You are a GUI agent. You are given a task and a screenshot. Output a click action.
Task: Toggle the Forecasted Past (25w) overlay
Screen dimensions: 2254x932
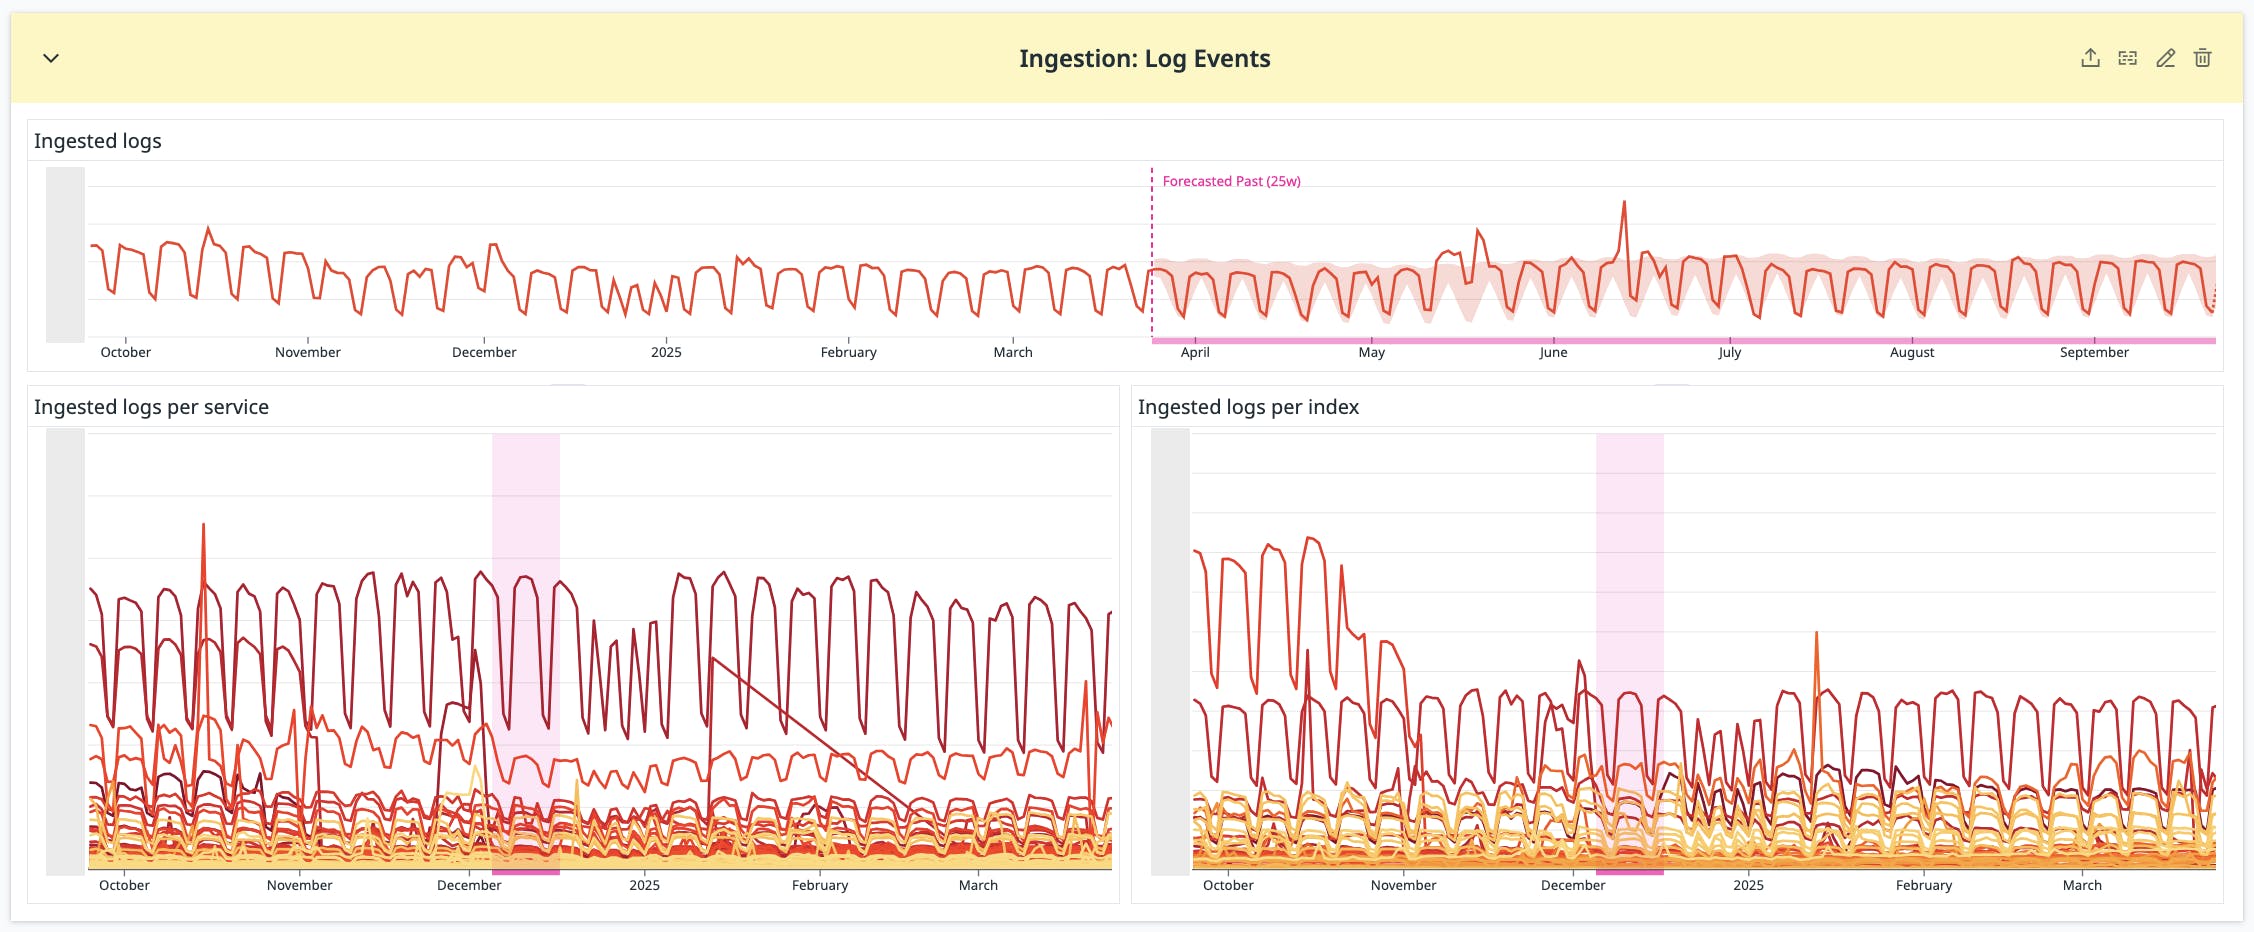pos(1232,181)
